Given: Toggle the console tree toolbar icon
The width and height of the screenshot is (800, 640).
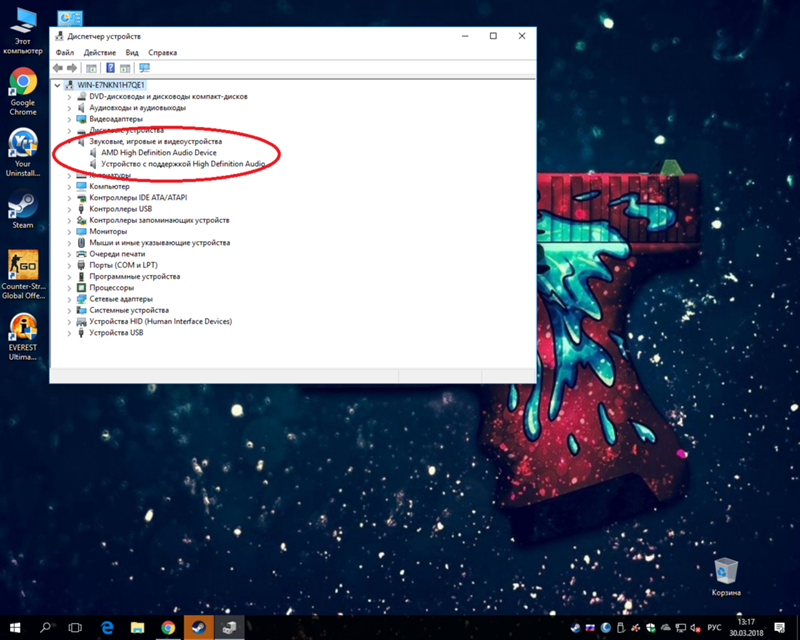Looking at the screenshot, I should click(x=91, y=68).
